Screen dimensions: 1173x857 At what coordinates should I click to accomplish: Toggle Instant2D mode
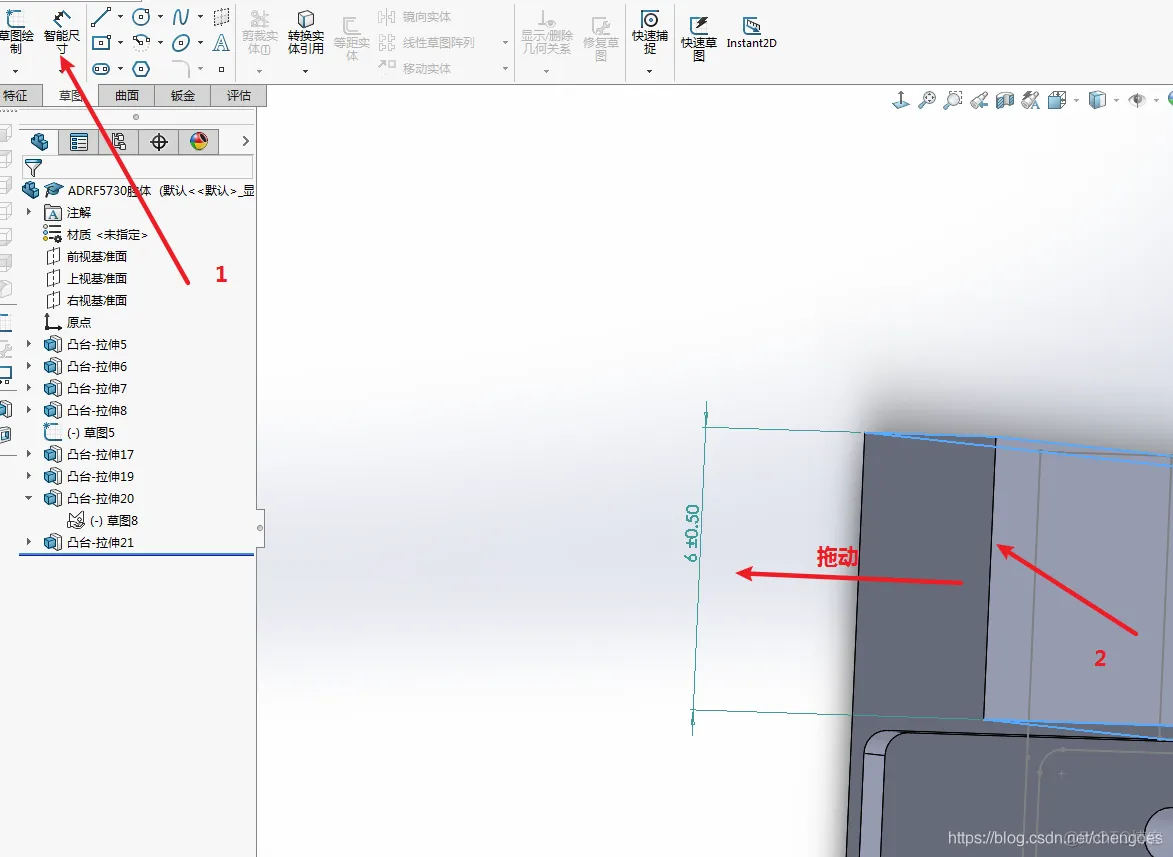[x=751, y=34]
